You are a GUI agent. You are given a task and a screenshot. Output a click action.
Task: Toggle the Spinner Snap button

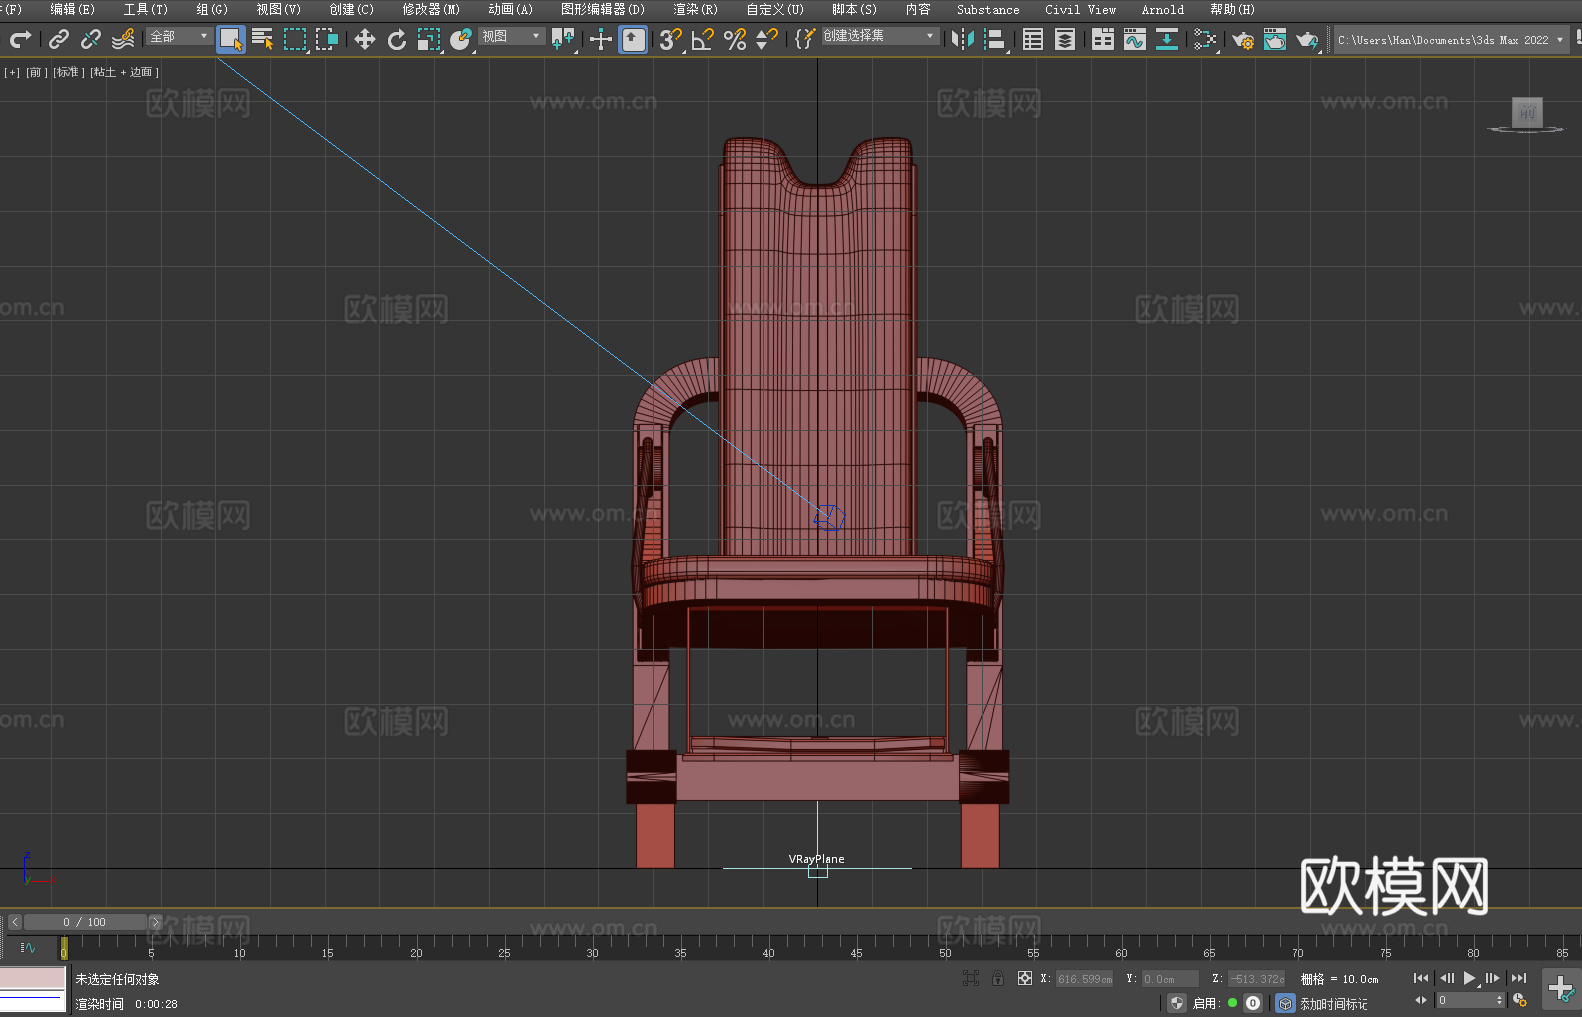[767, 39]
